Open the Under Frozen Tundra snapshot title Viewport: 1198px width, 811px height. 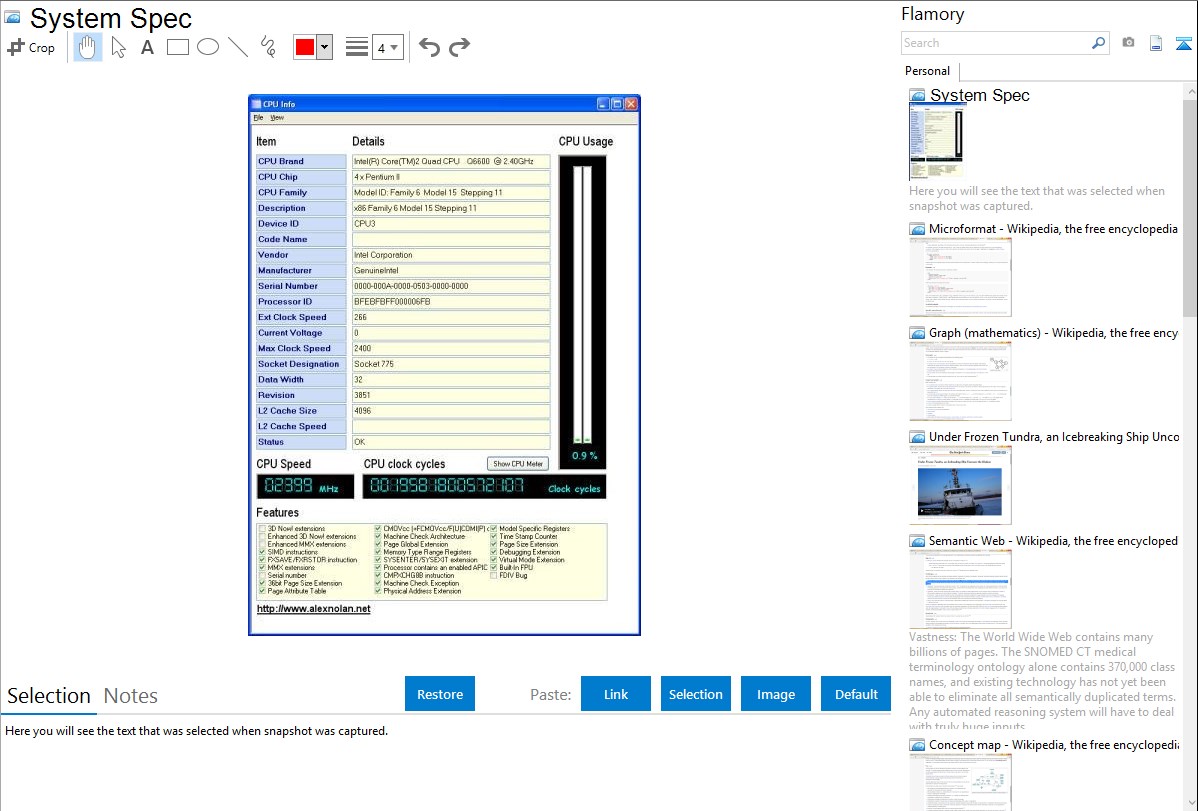(1054, 436)
